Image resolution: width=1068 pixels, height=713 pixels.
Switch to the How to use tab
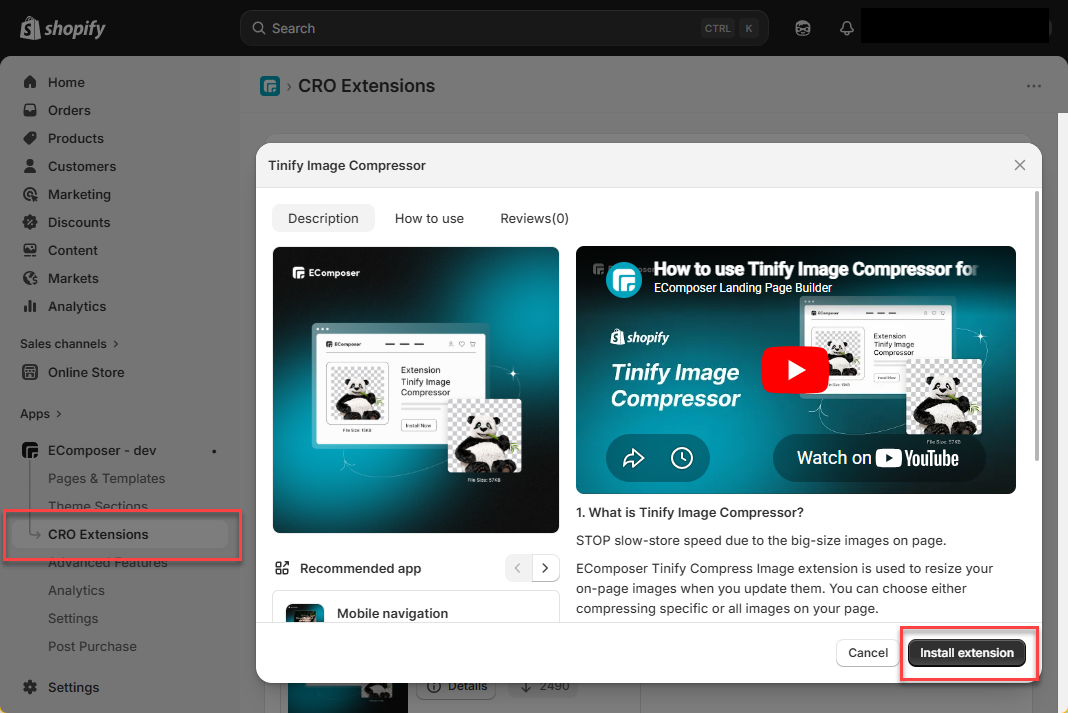(x=429, y=218)
